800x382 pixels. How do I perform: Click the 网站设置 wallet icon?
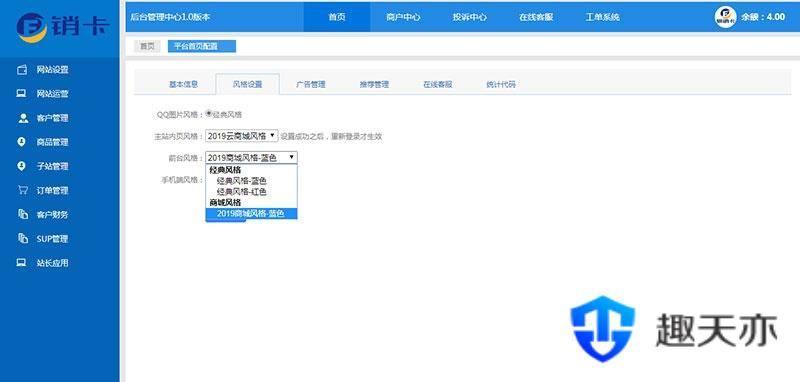coord(22,70)
